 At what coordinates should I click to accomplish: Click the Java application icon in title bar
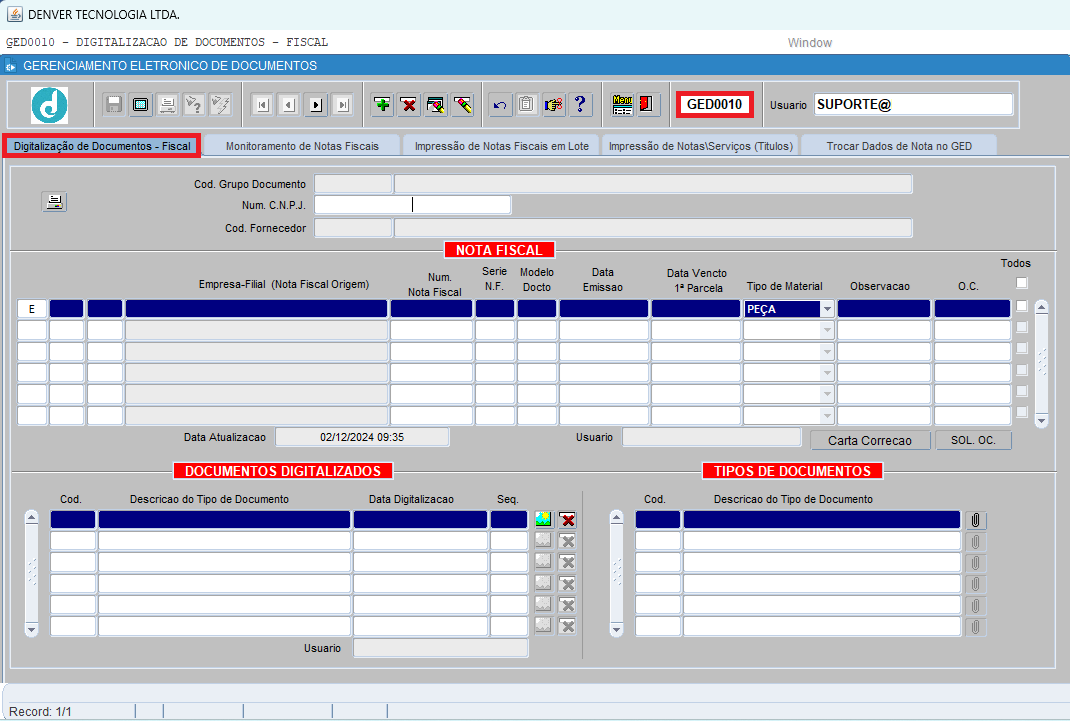point(14,14)
